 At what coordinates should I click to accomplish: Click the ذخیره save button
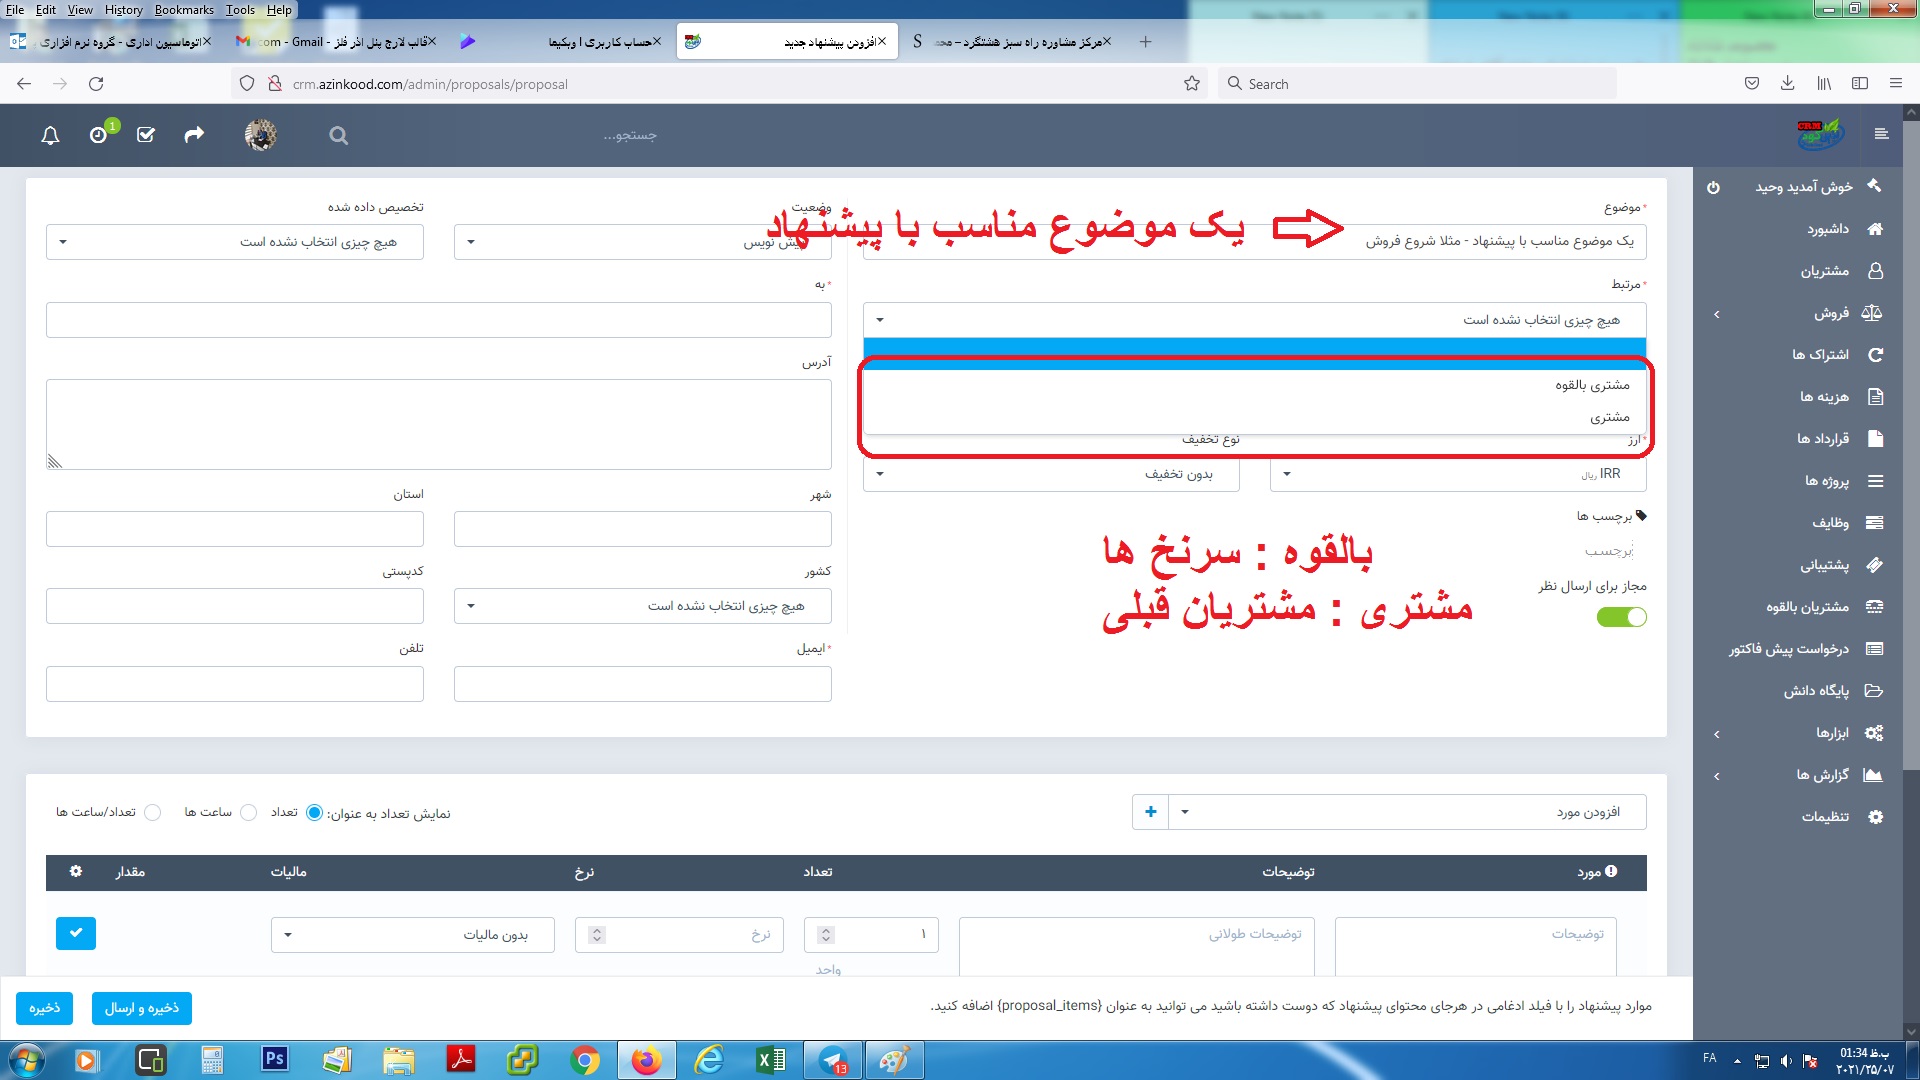pos(44,1008)
